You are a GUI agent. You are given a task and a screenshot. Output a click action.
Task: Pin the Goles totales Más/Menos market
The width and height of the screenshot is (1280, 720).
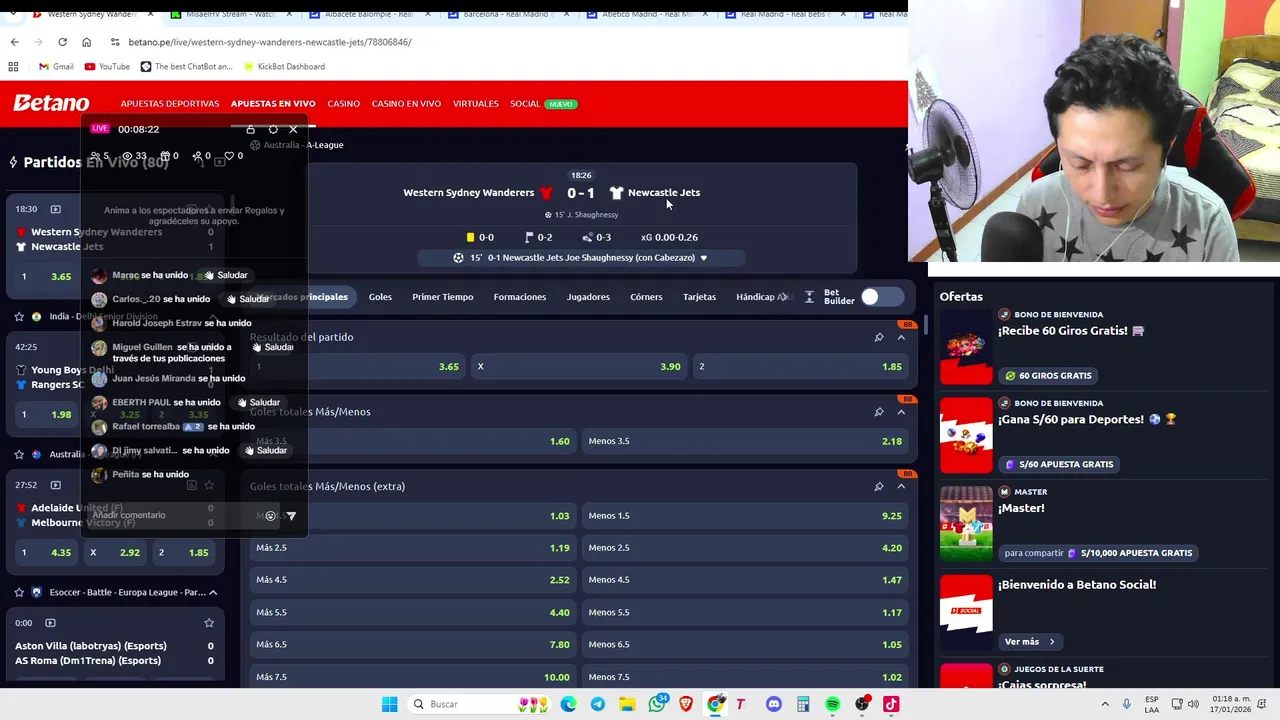click(x=879, y=412)
